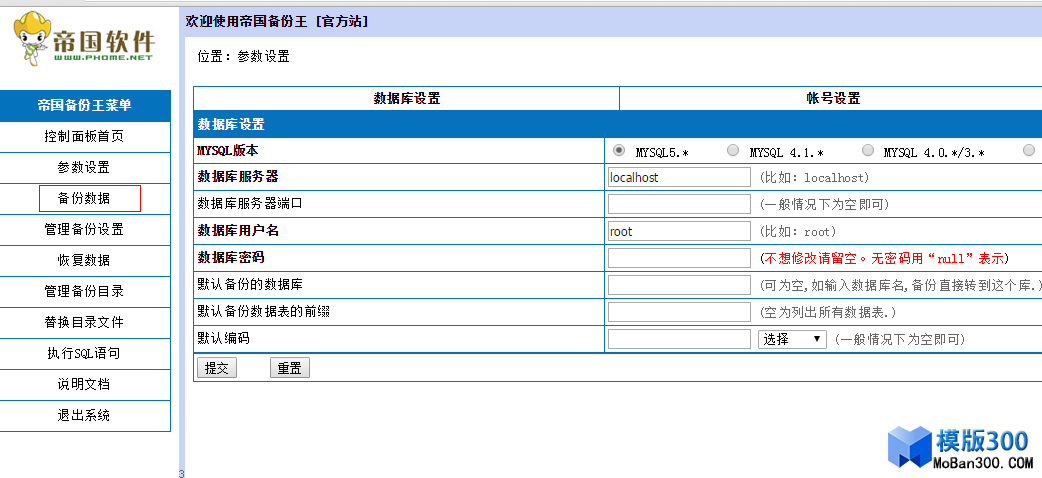Click the MYSQL版本 row label
The height and width of the screenshot is (478, 1042).
228,150
